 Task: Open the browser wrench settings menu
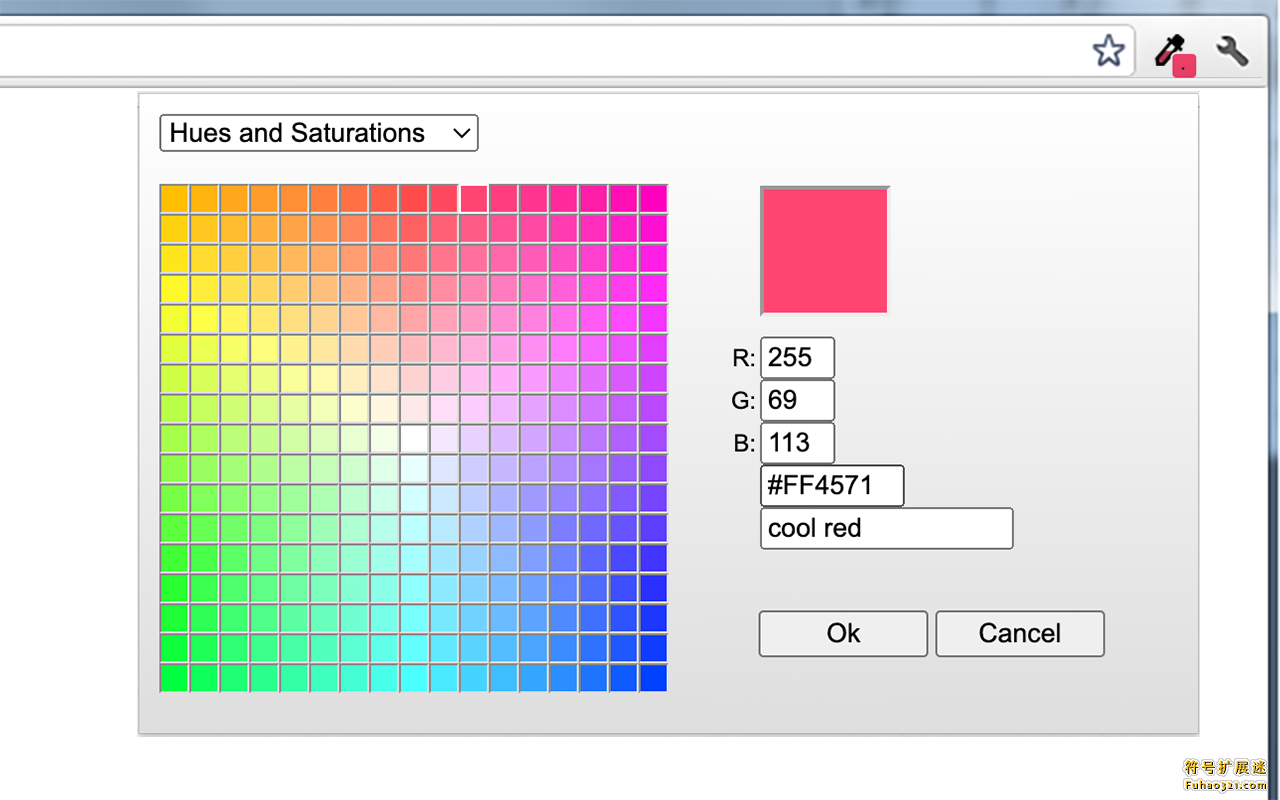(x=1232, y=50)
